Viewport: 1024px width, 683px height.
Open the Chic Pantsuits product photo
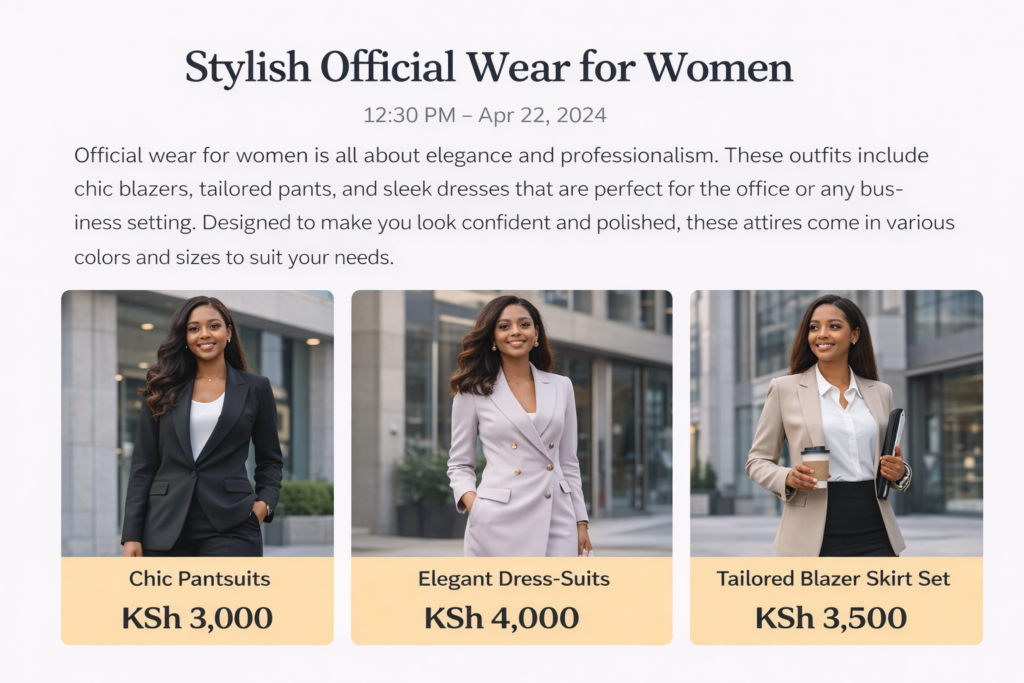pos(197,423)
